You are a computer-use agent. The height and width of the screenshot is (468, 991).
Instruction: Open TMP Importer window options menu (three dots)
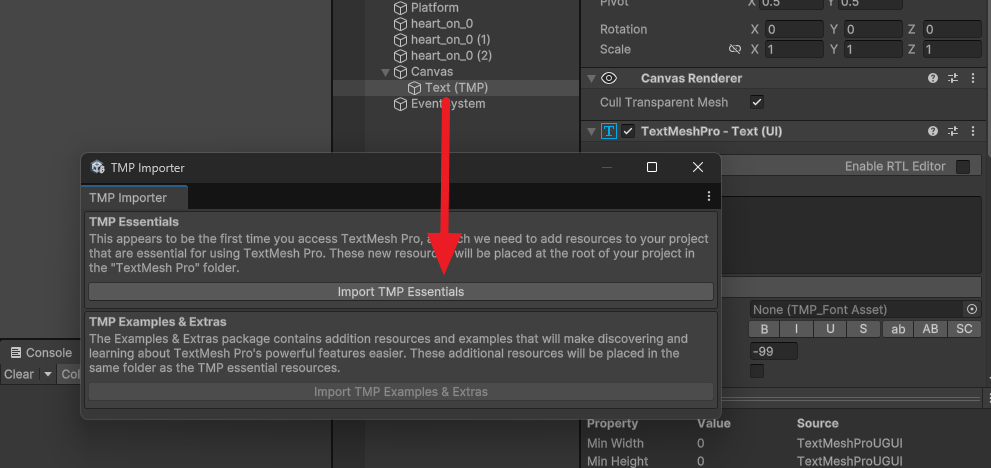point(708,197)
